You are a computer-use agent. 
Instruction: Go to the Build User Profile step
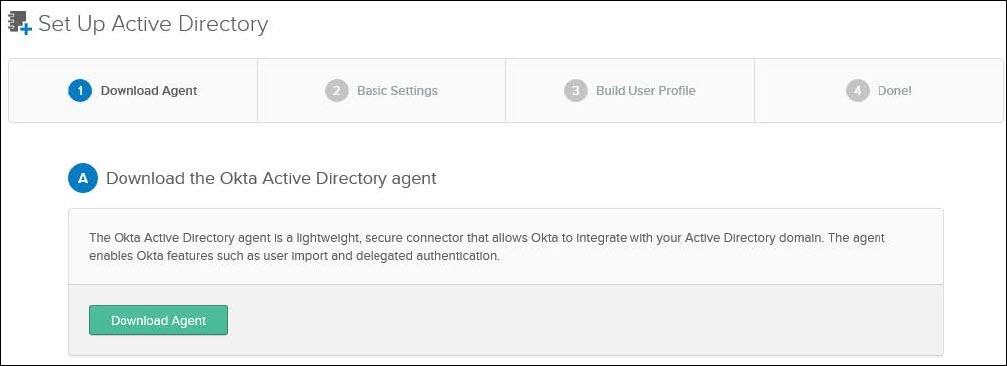630,91
